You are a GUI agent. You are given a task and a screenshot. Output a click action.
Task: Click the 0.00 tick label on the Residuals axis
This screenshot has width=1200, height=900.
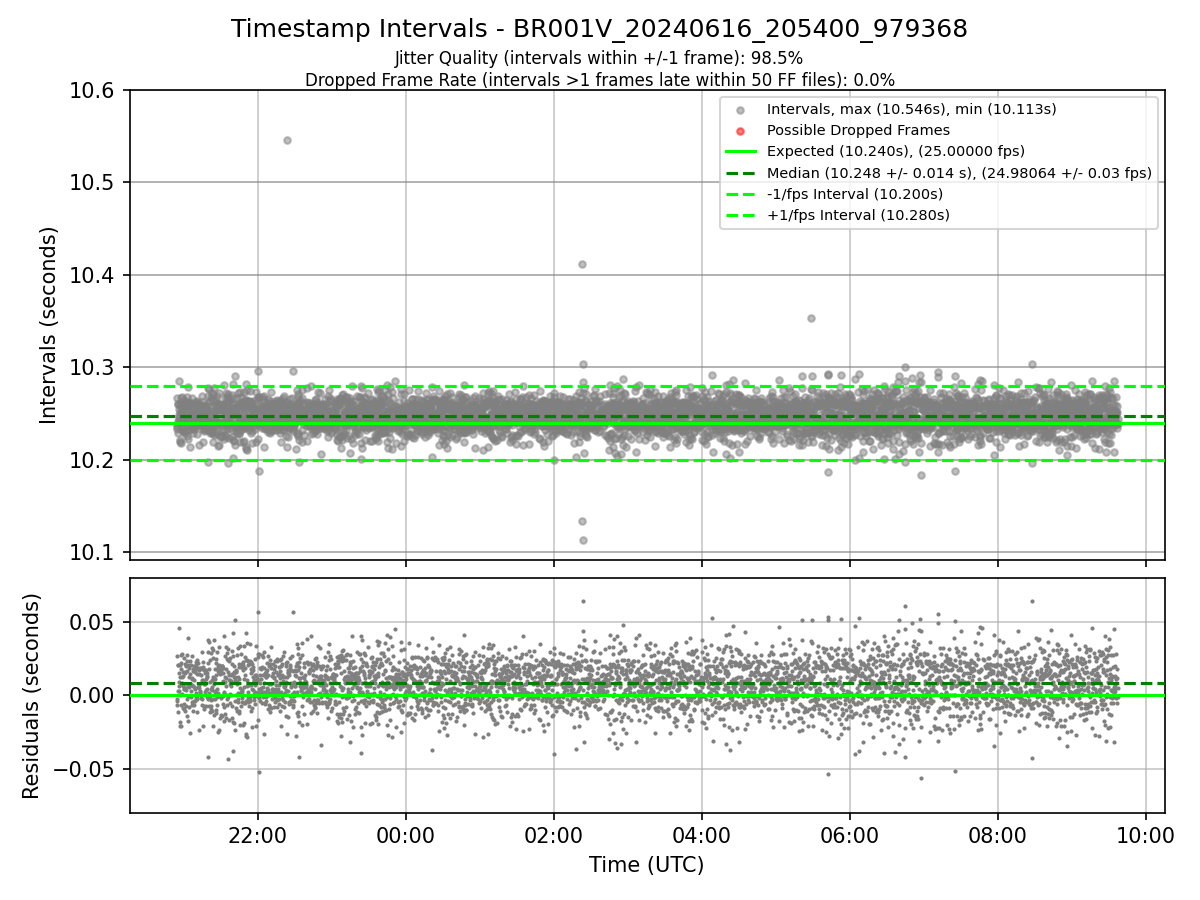[x=94, y=696]
